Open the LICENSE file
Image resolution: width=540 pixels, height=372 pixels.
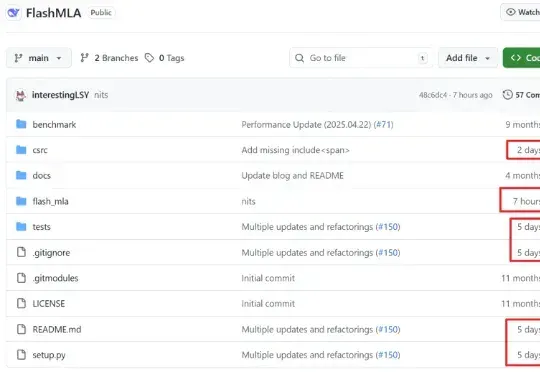coord(49,304)
